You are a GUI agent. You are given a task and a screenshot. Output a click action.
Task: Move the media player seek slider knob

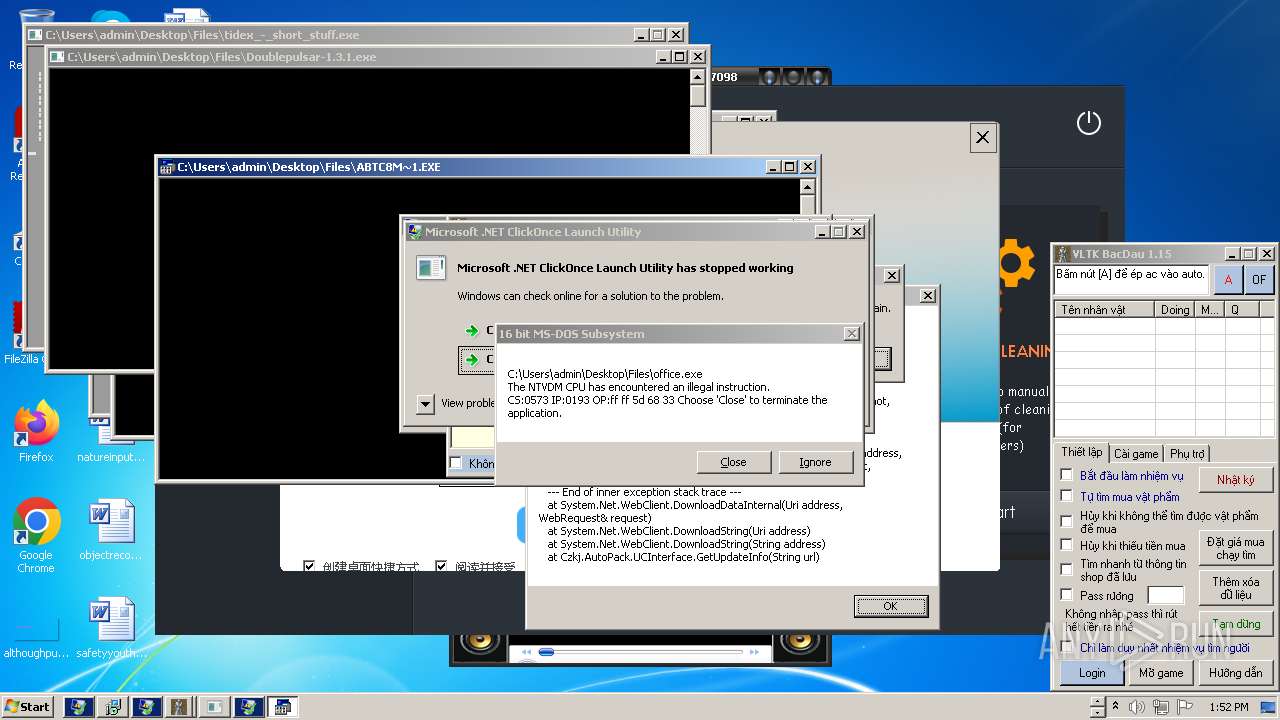coord(546,652)
